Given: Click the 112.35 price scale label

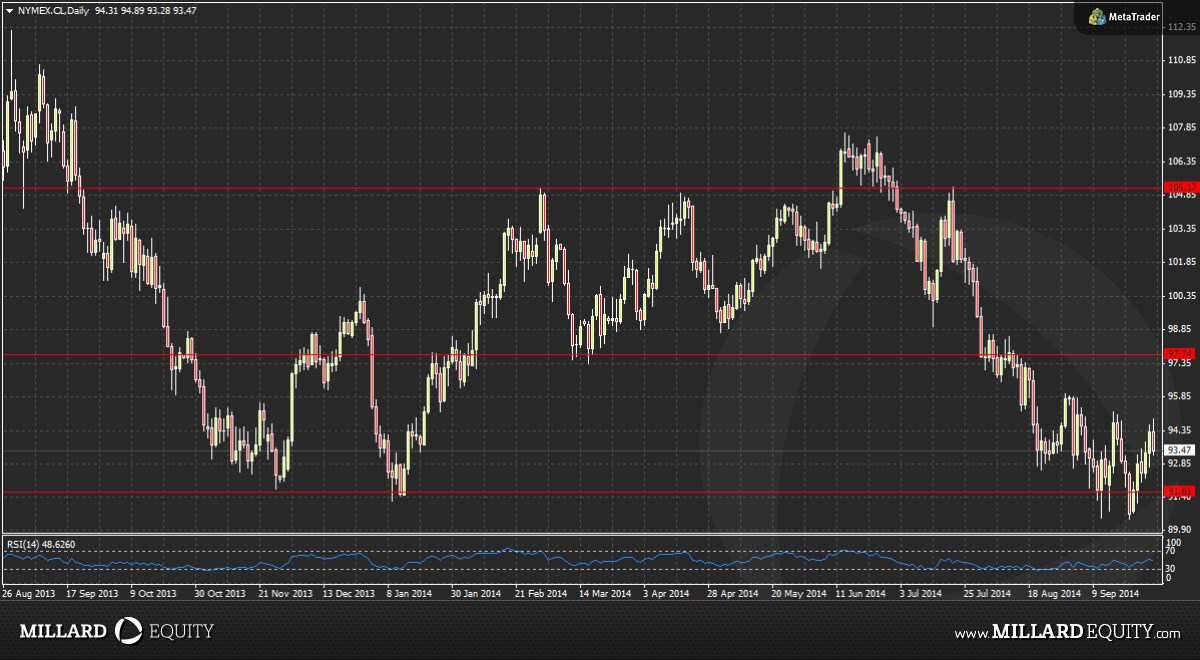Looking at the screenshot, I should pyautogui.click(x=1182, y=27).
